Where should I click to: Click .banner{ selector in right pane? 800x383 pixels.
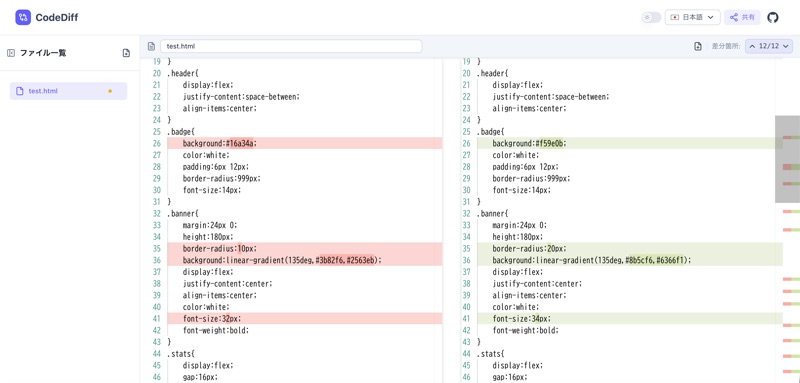coord(493,213)
